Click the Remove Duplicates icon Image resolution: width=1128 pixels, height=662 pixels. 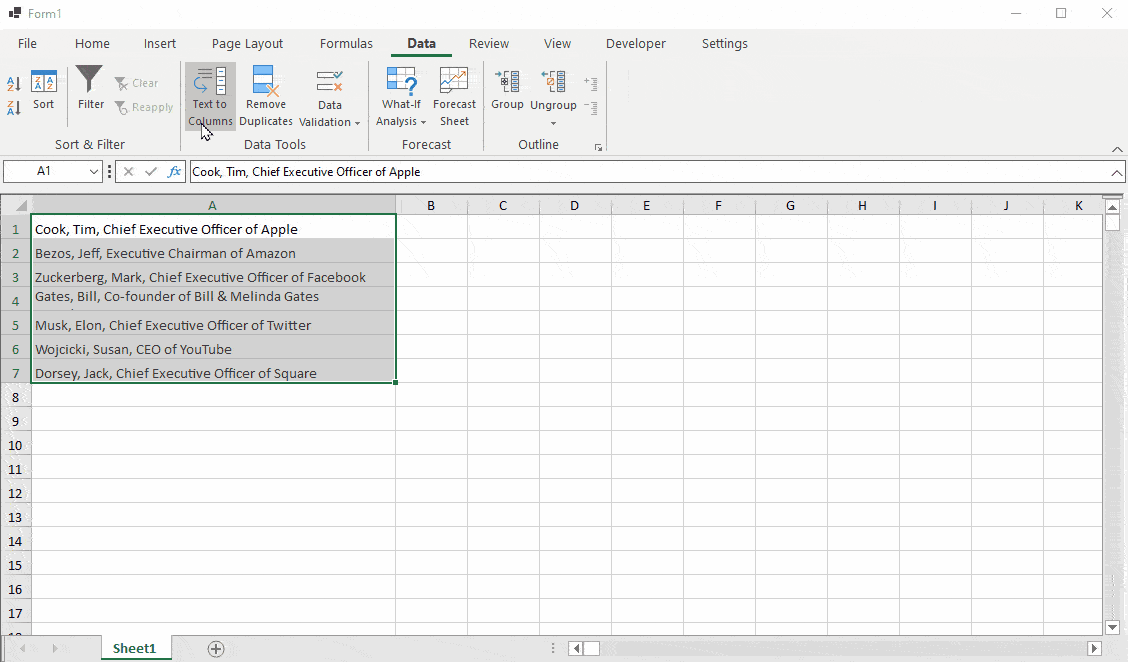coord(265,82)
